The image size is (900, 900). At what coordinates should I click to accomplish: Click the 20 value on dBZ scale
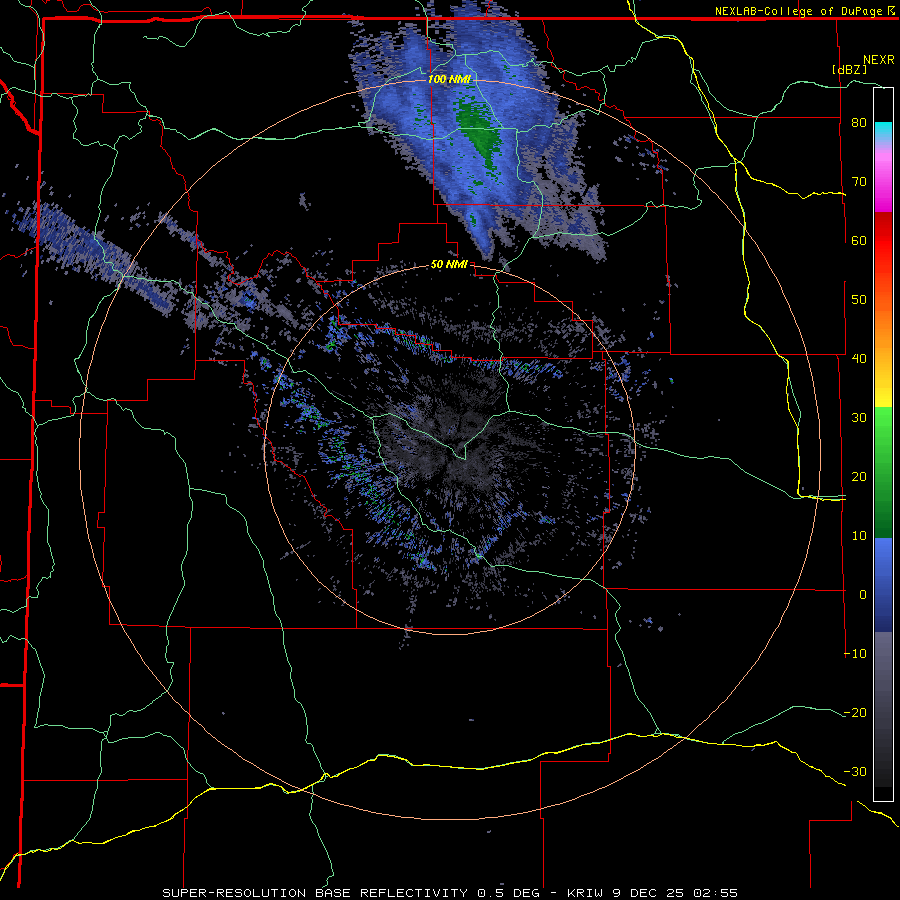[859, 477]
